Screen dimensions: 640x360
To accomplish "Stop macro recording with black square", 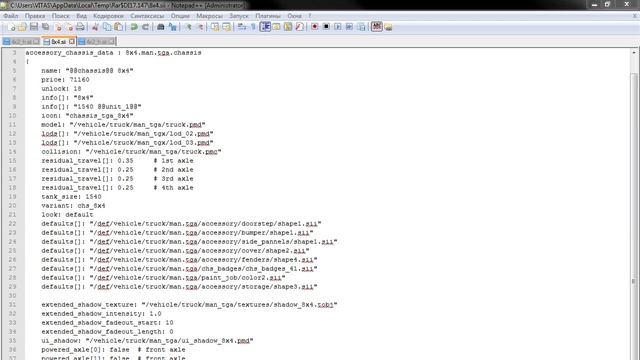I will point(326,27).
